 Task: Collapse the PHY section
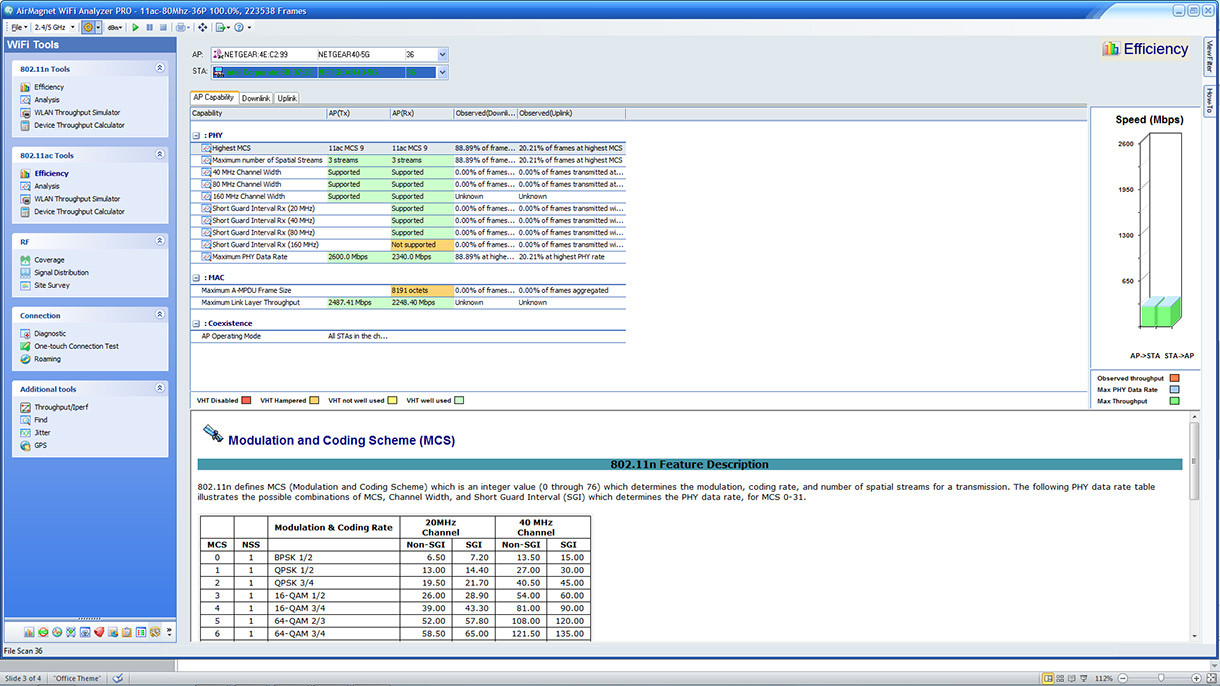point(196,135)
